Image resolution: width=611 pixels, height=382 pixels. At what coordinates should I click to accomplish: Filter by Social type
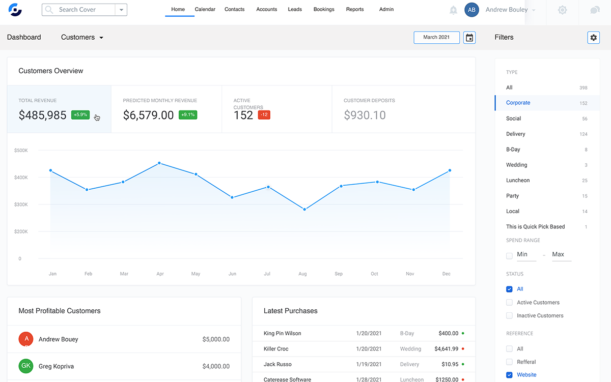tap(546, 118)
